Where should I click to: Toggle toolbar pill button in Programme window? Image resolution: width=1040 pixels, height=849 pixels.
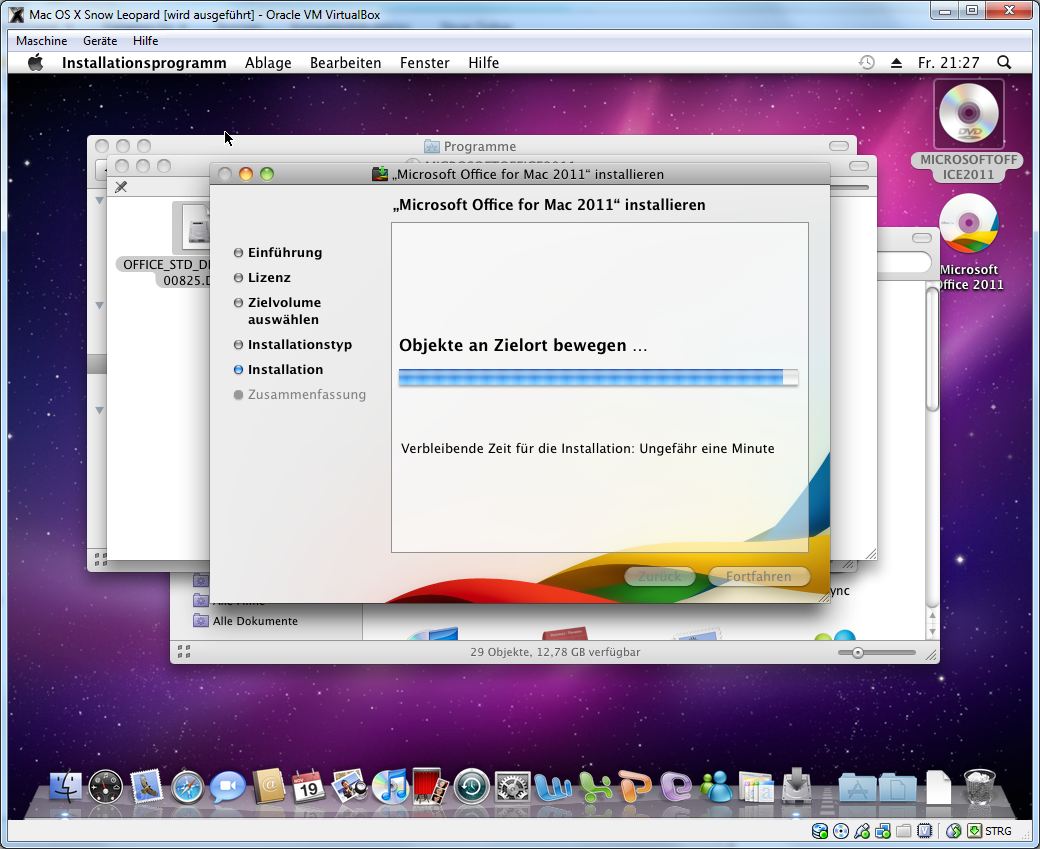point(838,146)
